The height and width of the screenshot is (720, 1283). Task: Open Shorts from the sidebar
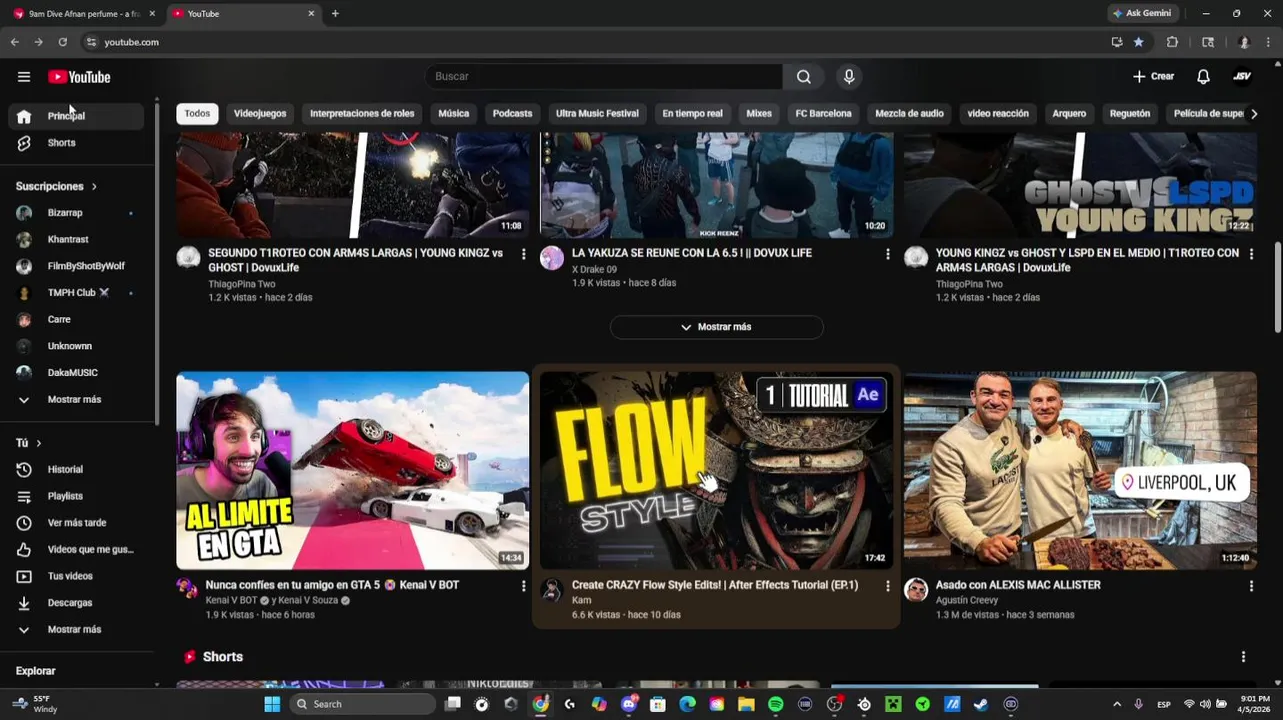coord(76,143)
